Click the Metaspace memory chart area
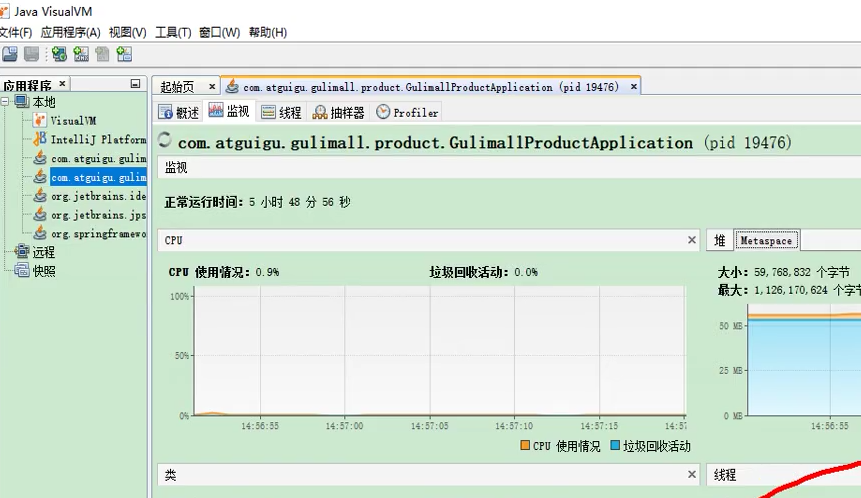861x498 pixels. tap(804, 361)
